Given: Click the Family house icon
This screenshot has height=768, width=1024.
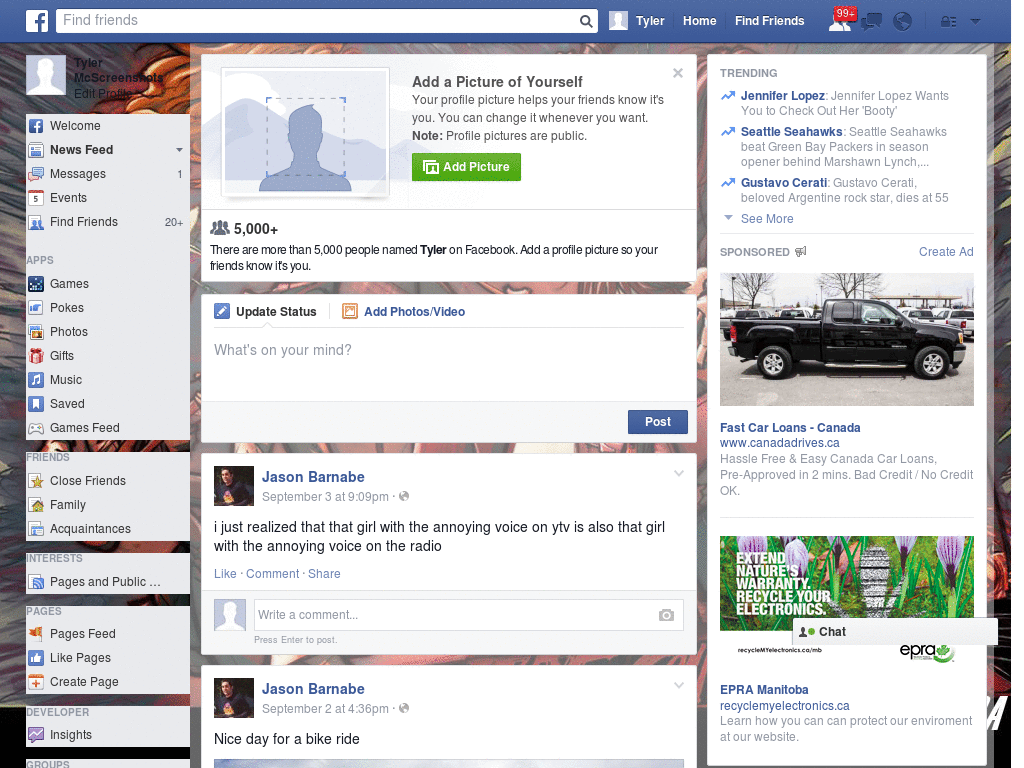Looking at the screenshot, I should coord(36,505).
